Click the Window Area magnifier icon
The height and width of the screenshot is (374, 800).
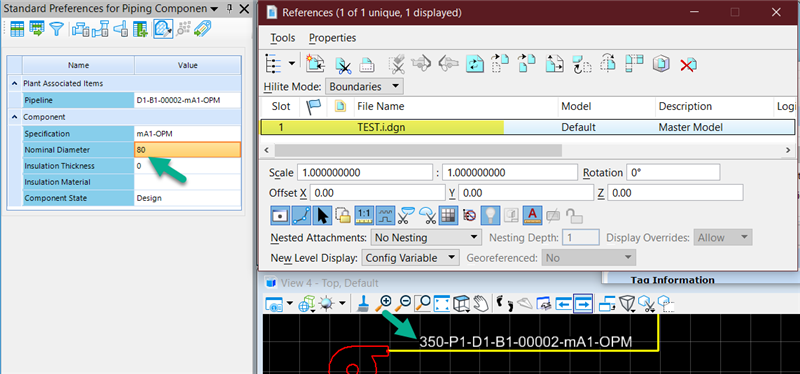click(x=422, y=304)
